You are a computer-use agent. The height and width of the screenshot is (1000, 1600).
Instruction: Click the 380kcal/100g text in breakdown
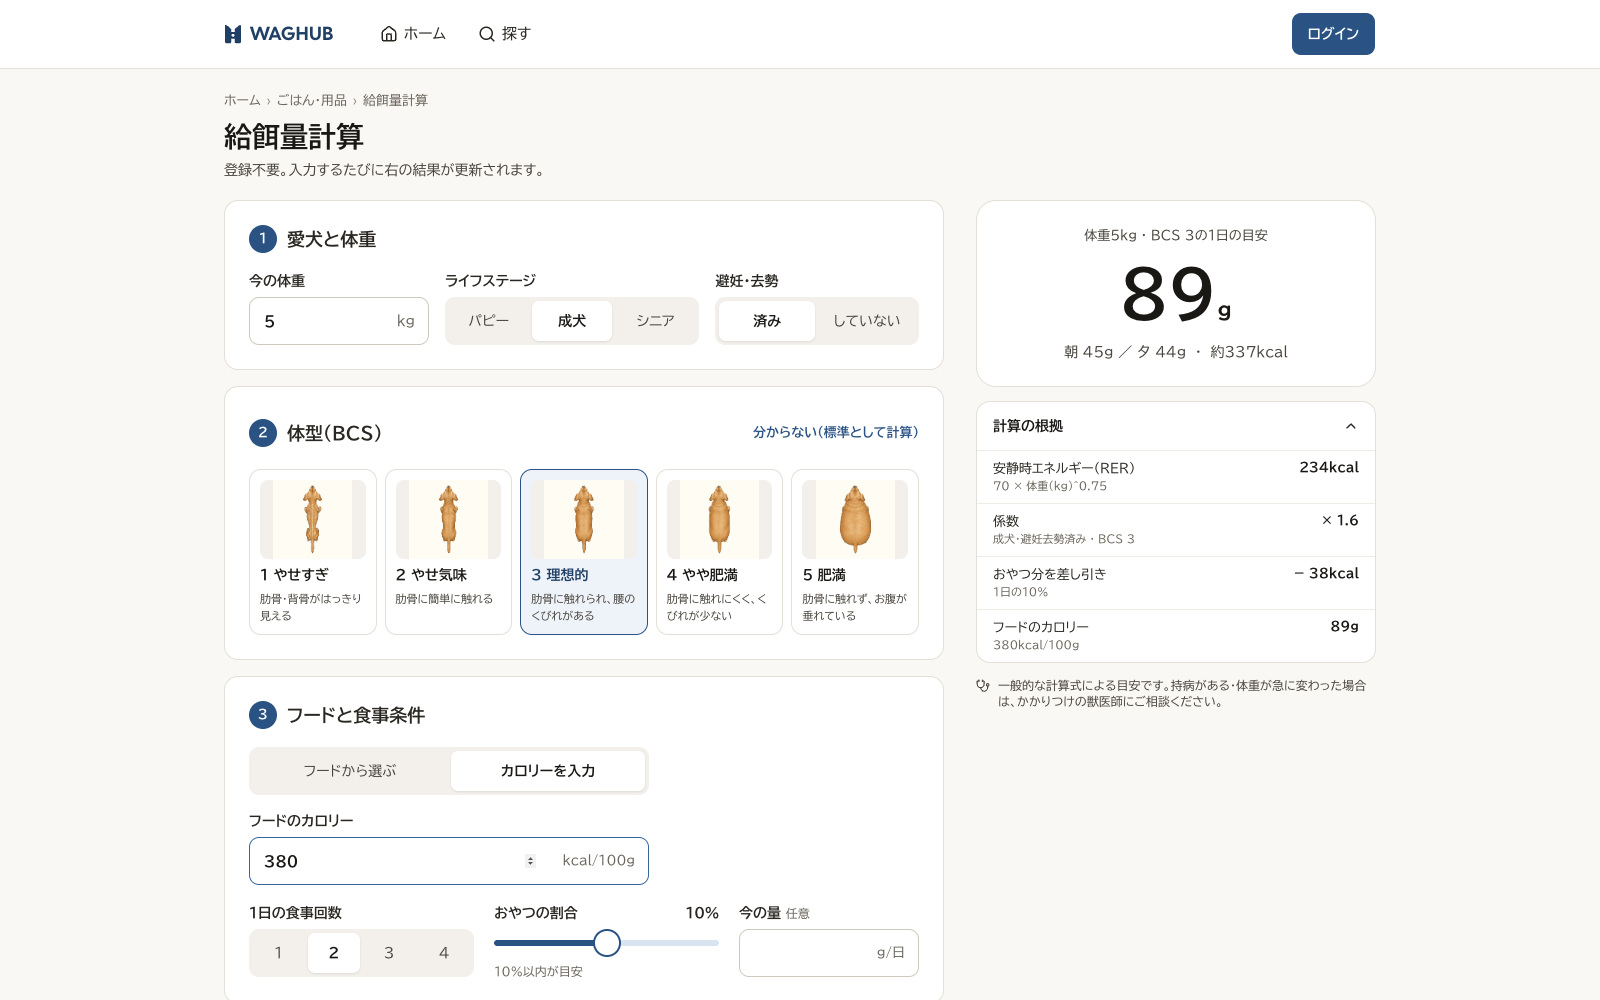click(x=1036, y=645)
